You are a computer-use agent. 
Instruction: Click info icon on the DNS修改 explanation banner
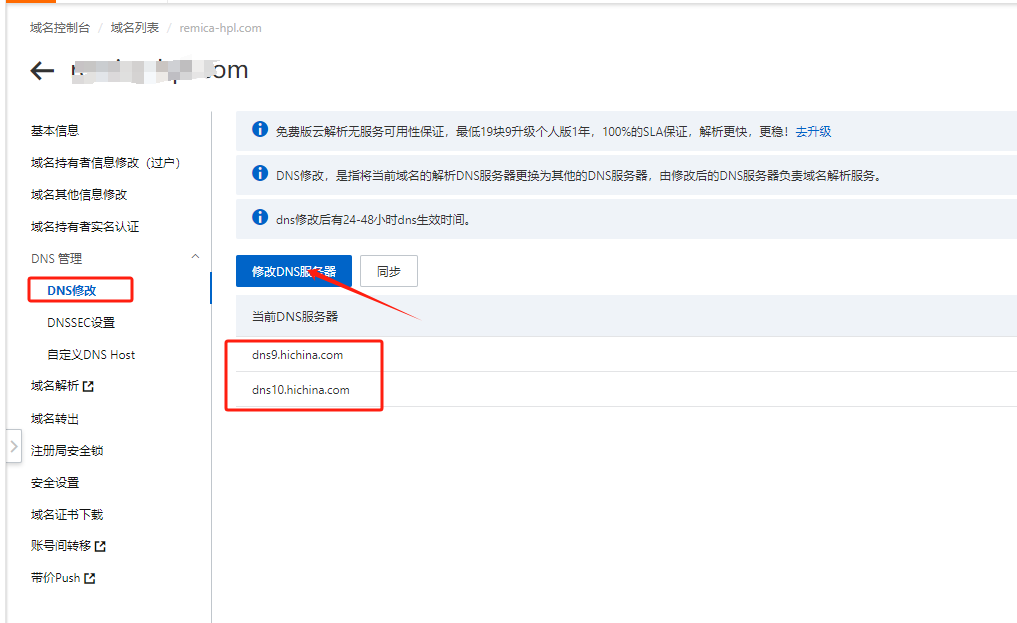pos(260,174)
